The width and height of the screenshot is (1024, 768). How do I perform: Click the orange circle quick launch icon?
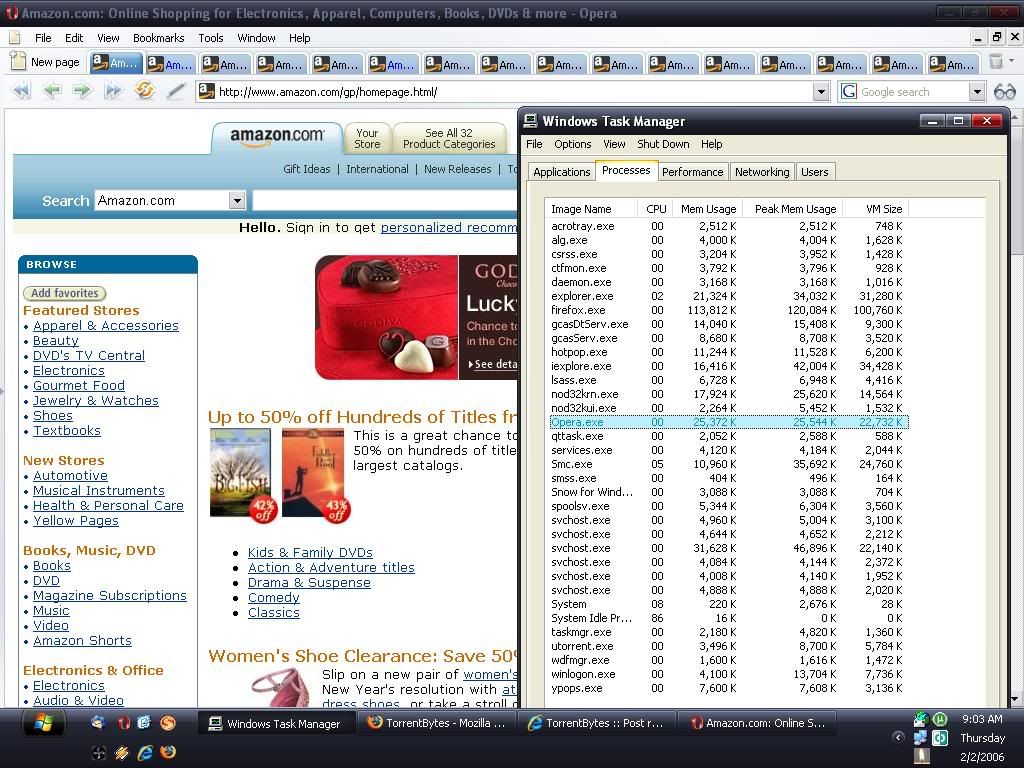(x=168, y=722)
